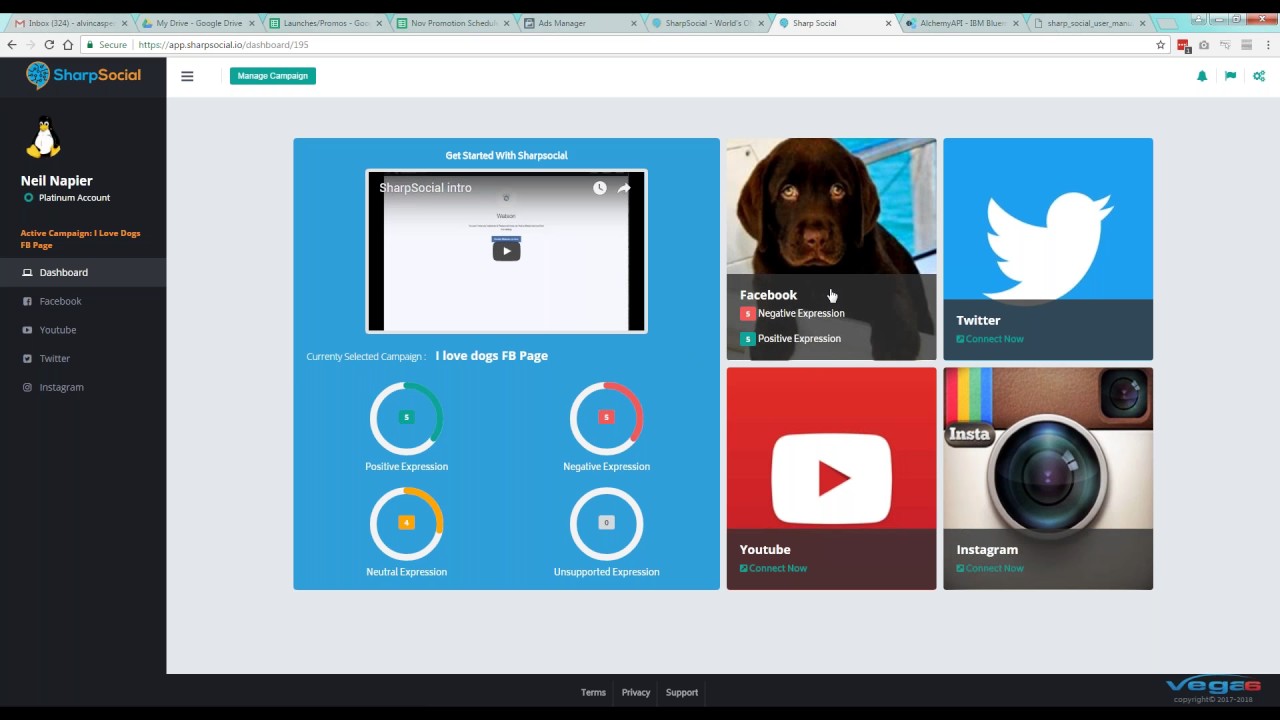Click the video Watch Later clock icon
1280x720 pixels.
(599, 188)
